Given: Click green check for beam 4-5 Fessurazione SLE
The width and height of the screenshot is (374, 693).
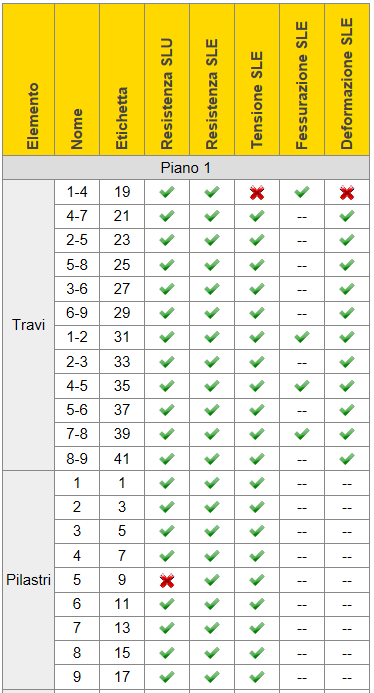Looking at the screenshot, I should click(x=302, y=386).
